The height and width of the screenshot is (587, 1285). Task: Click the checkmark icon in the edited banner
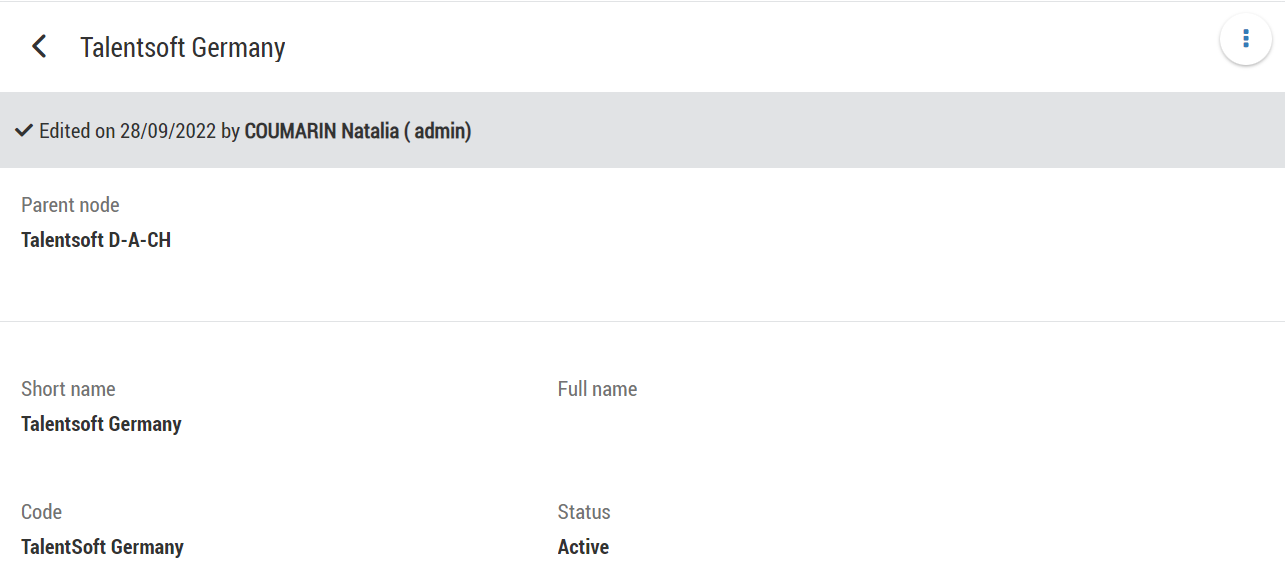[x=25, y=131]
